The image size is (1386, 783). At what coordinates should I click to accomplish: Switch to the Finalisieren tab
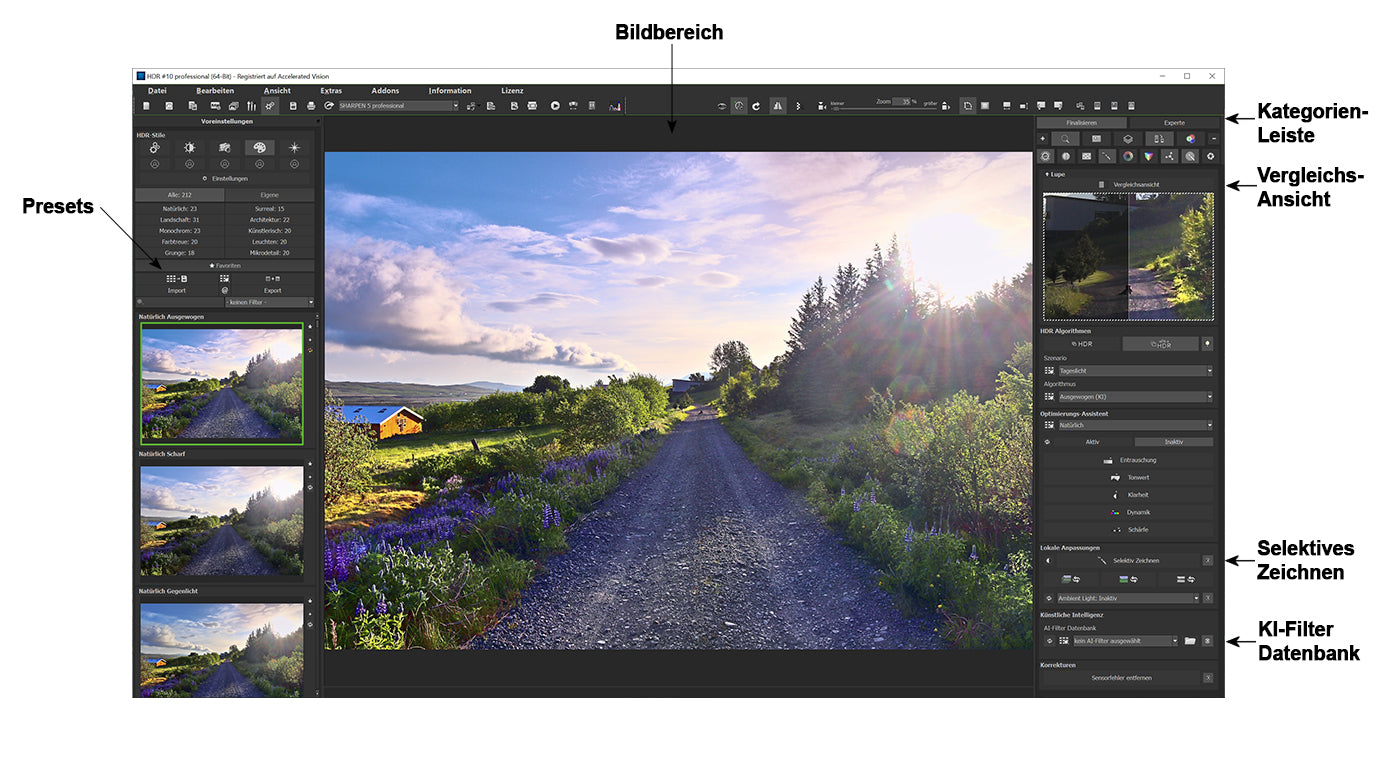pyautogui.click(x=1081, y=123)
